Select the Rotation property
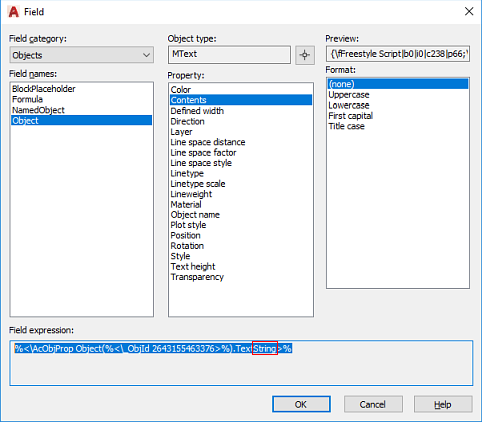Screen dimensions: 482x422 [187, 246]
